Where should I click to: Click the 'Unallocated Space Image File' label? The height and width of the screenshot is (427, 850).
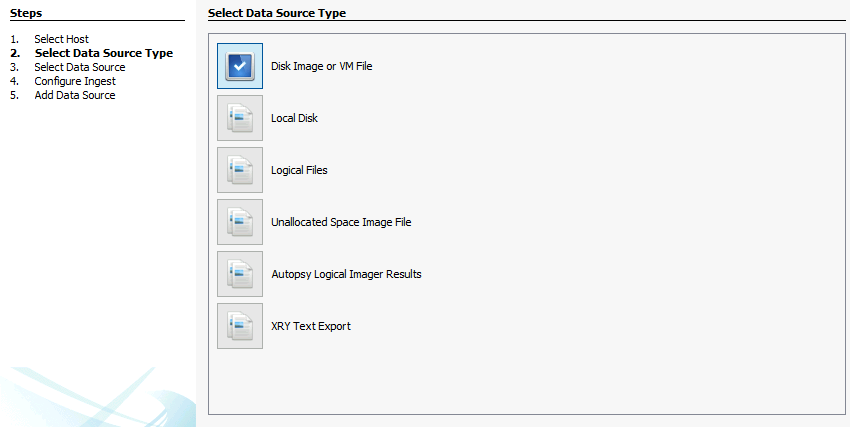341,222
